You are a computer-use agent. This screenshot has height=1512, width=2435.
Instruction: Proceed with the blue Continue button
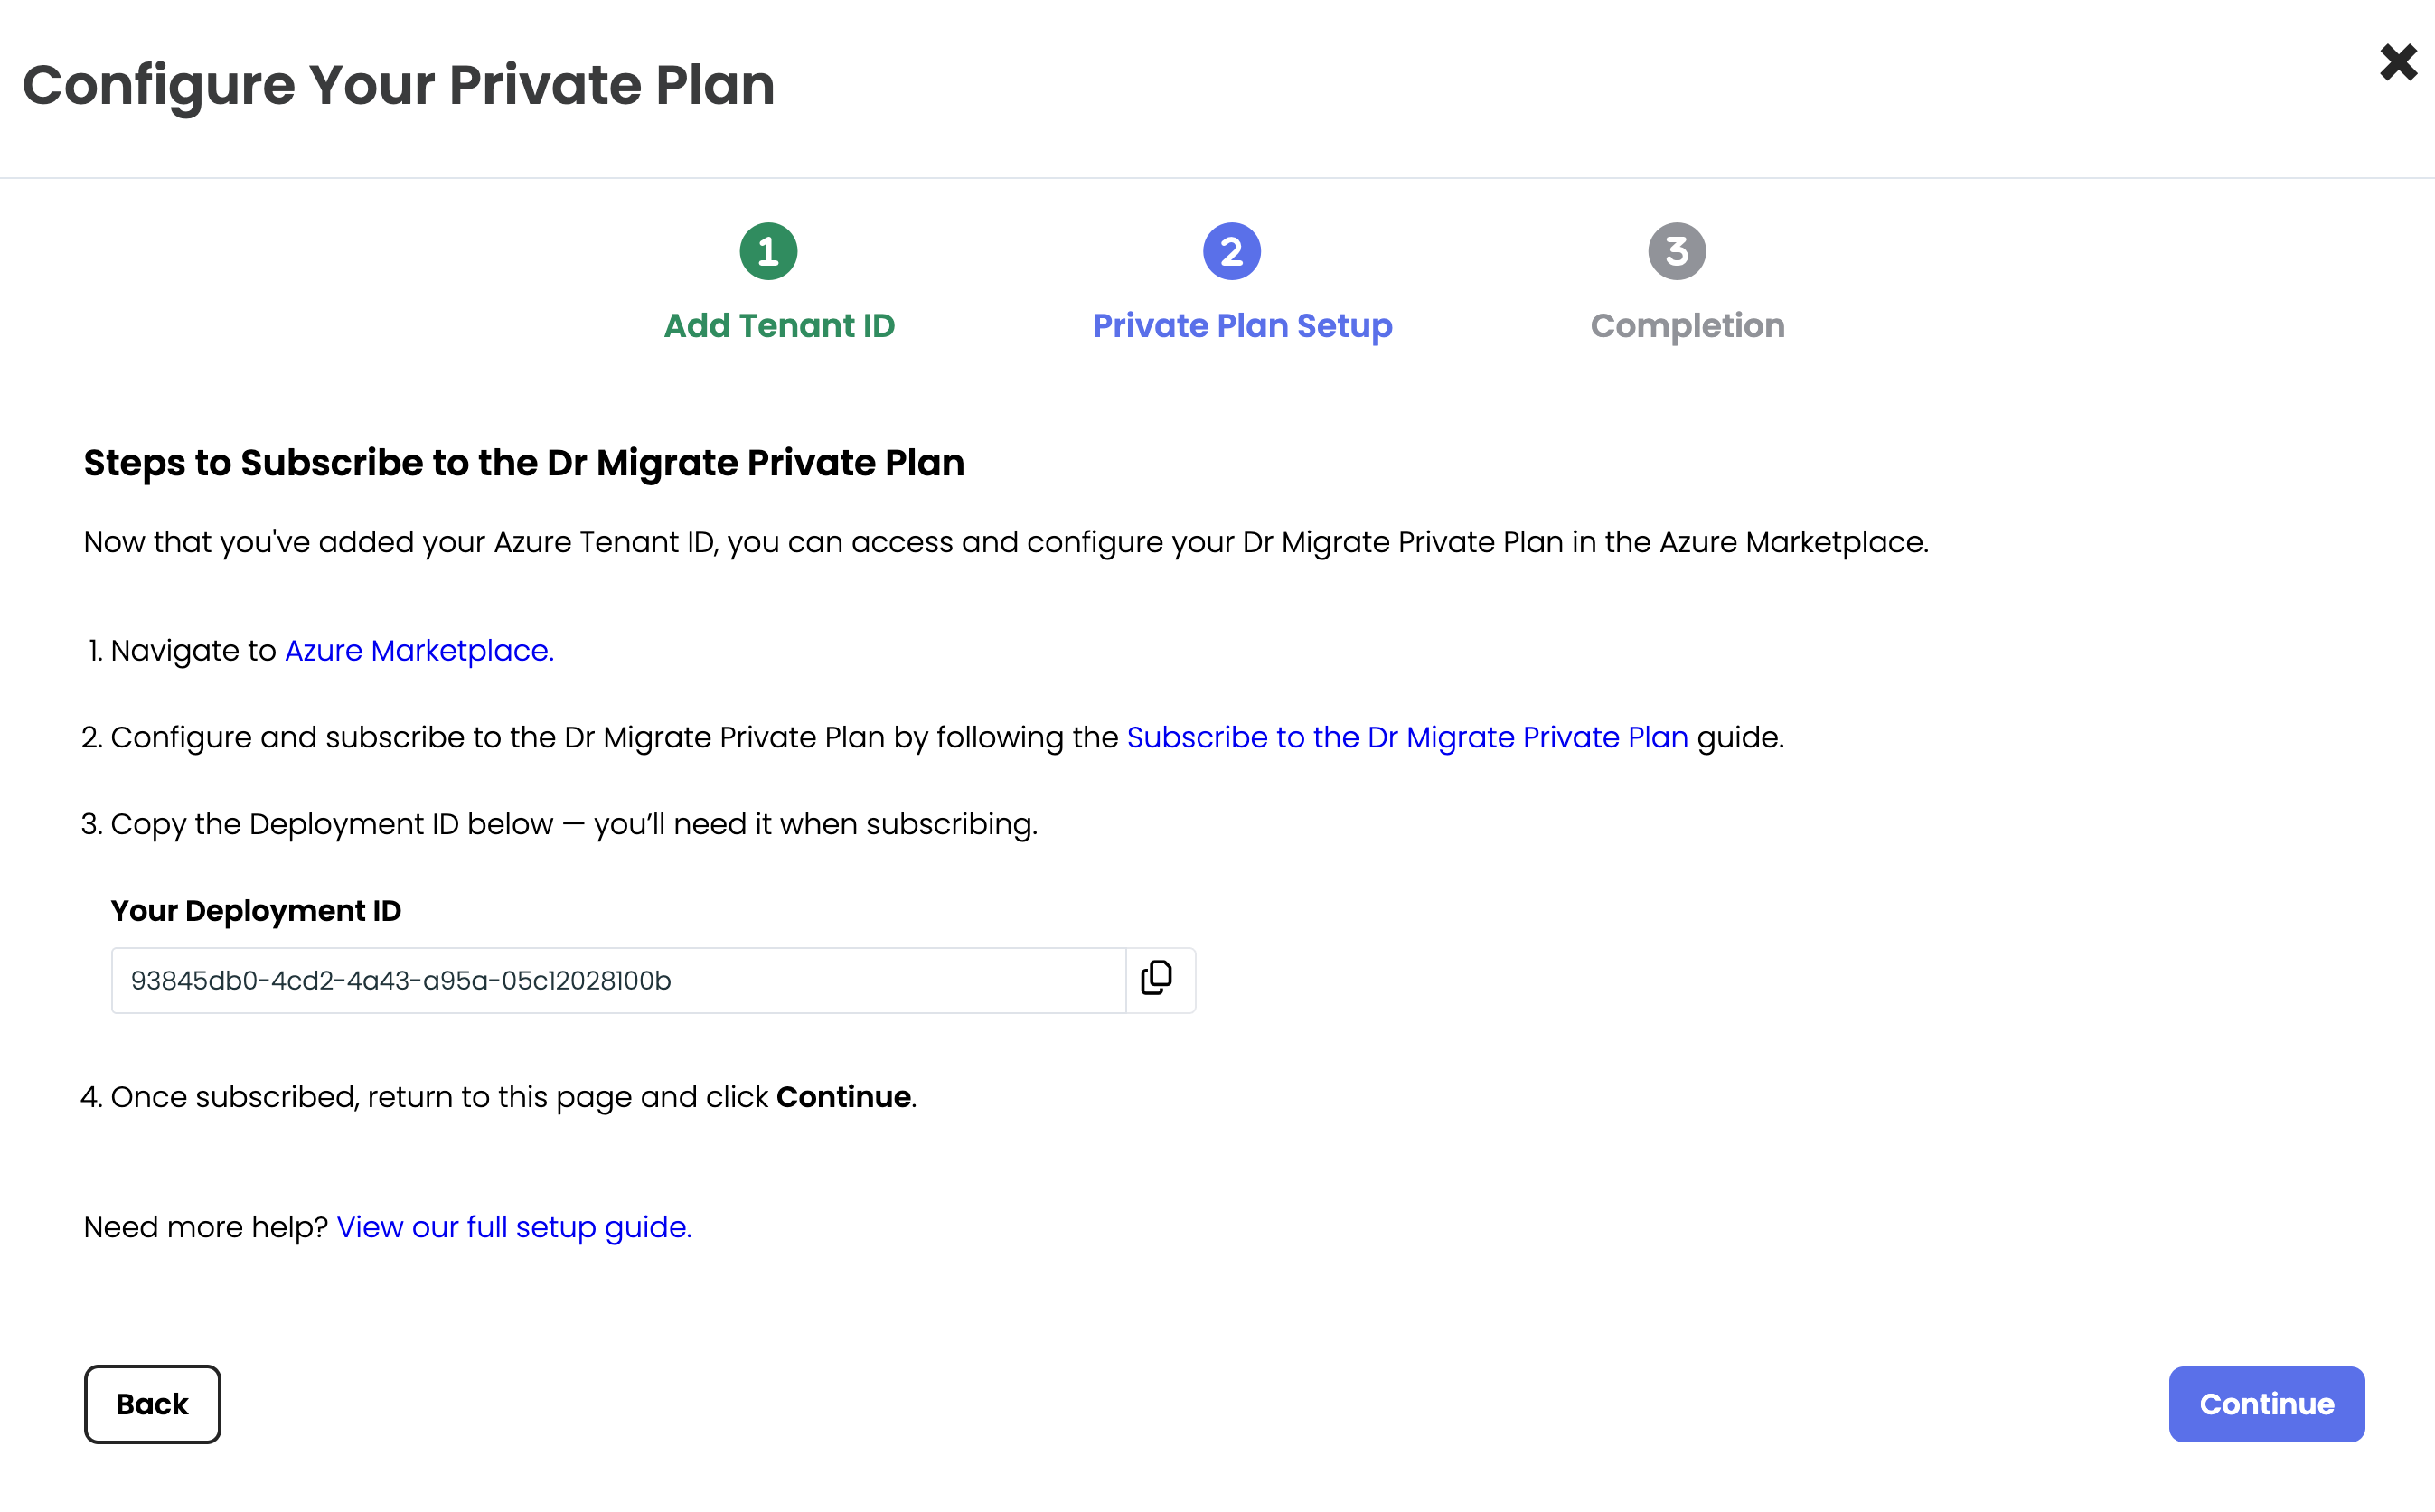[x=2266, y=1404]
